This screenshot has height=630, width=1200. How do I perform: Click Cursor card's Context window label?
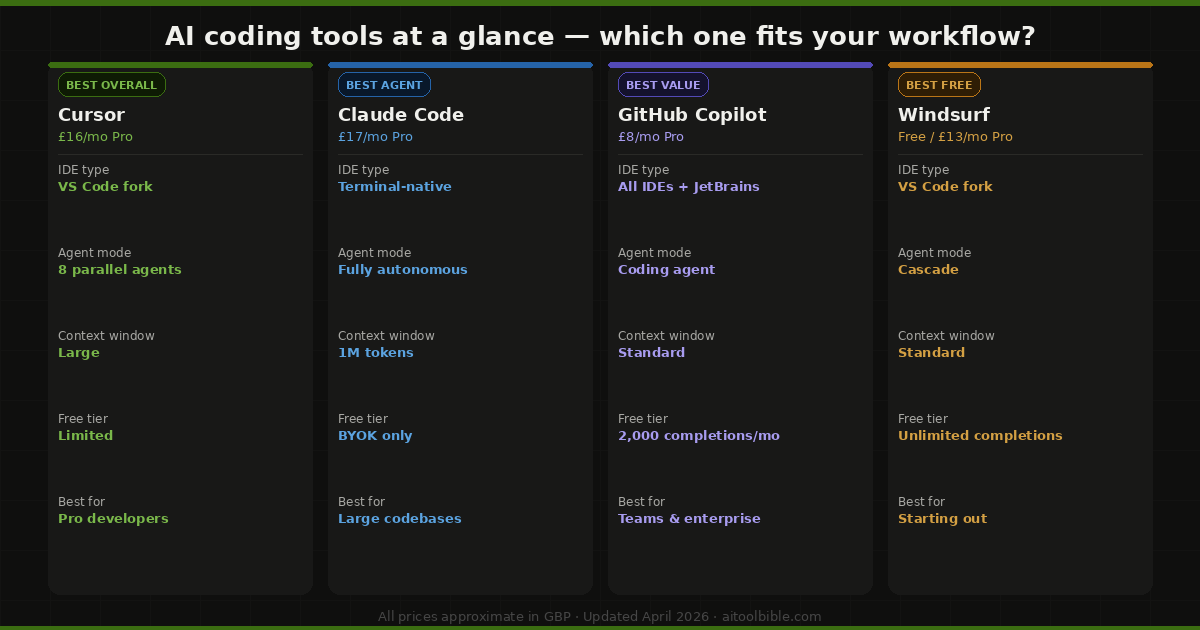tap(106, 336)
